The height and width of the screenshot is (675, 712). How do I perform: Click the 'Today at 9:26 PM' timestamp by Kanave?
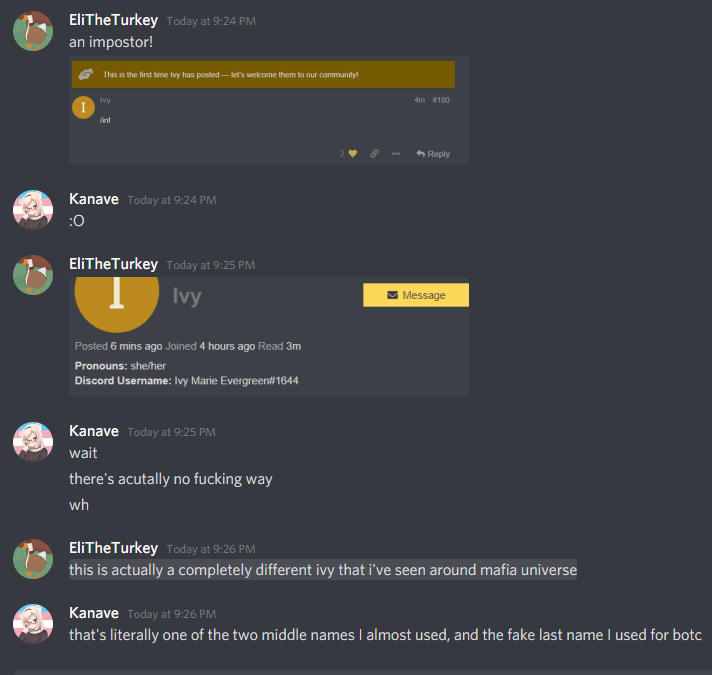pos(172,614)
